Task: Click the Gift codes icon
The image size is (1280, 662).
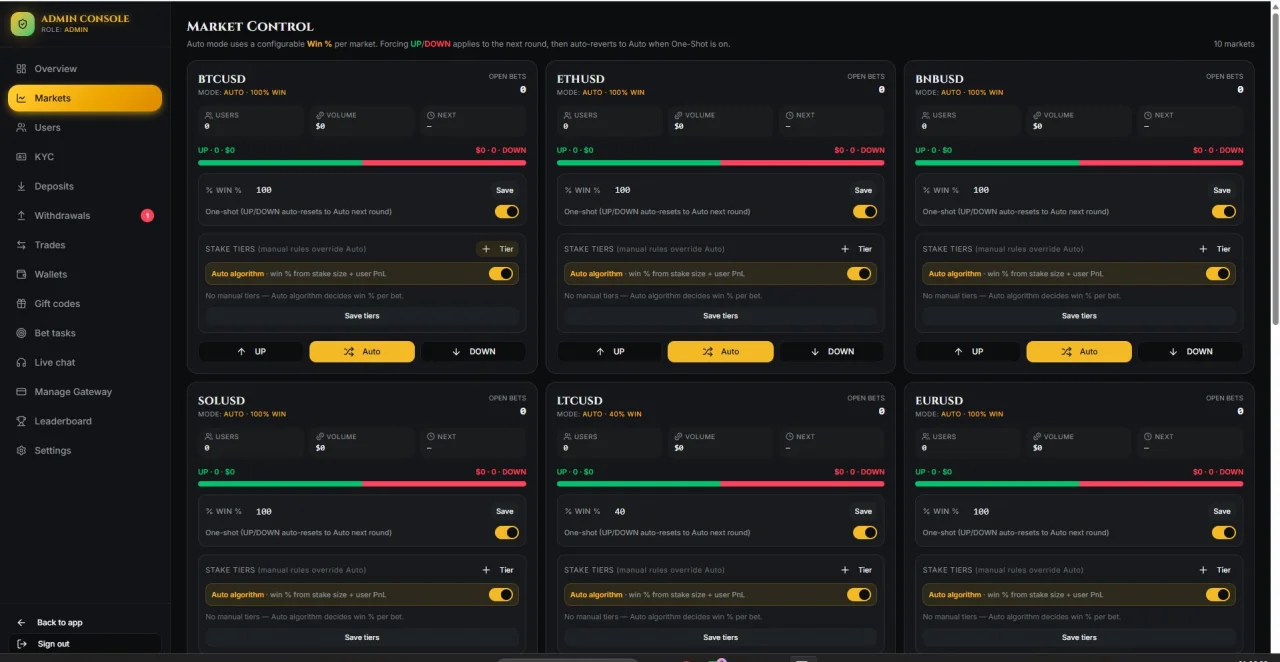Action: point(21,303)
